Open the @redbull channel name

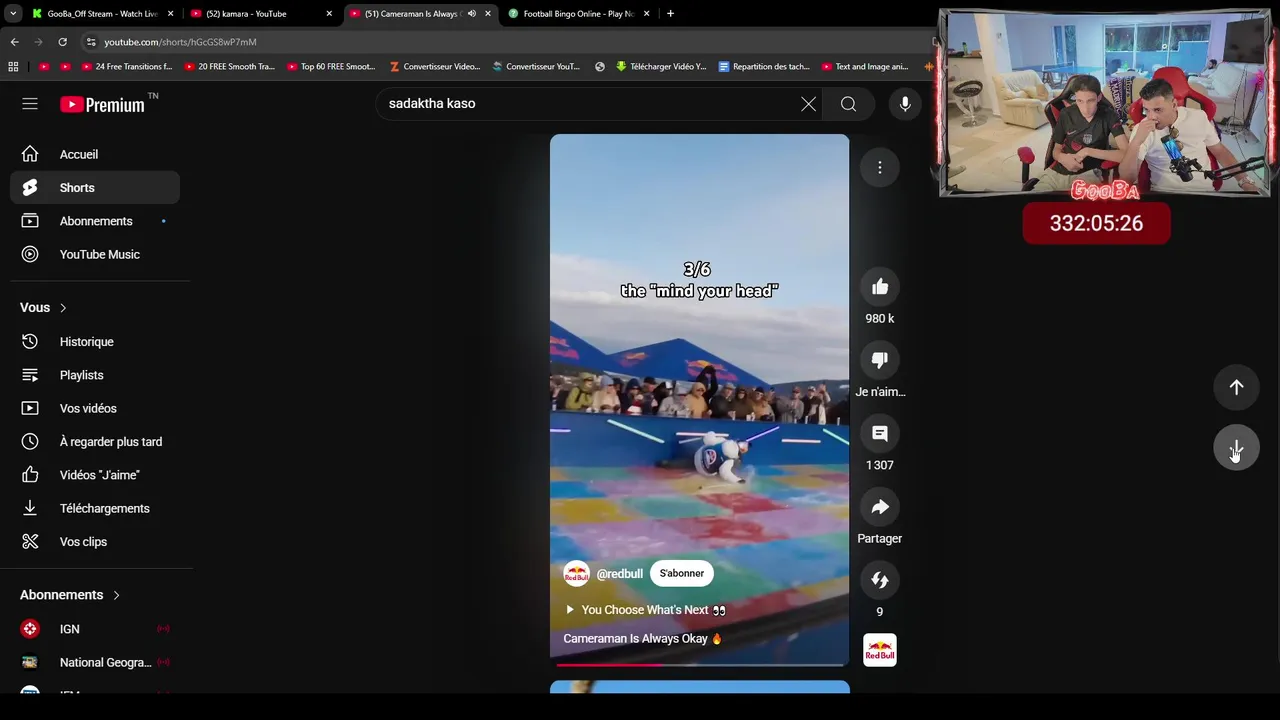pyautogui.click(x=619, y=574)
